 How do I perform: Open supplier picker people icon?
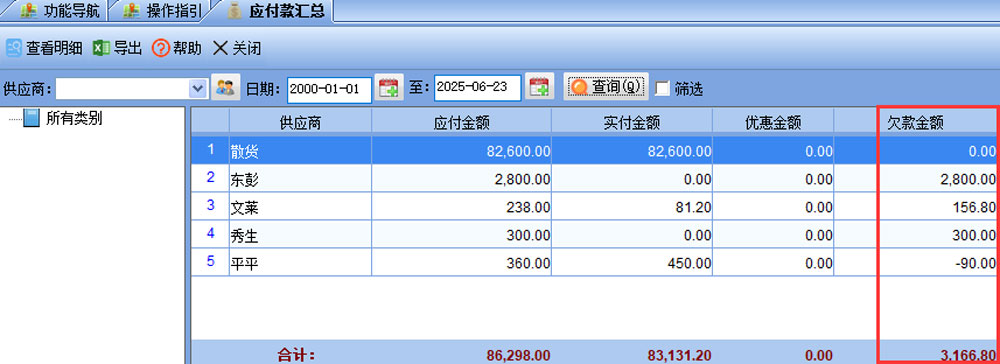coord(225,87)
